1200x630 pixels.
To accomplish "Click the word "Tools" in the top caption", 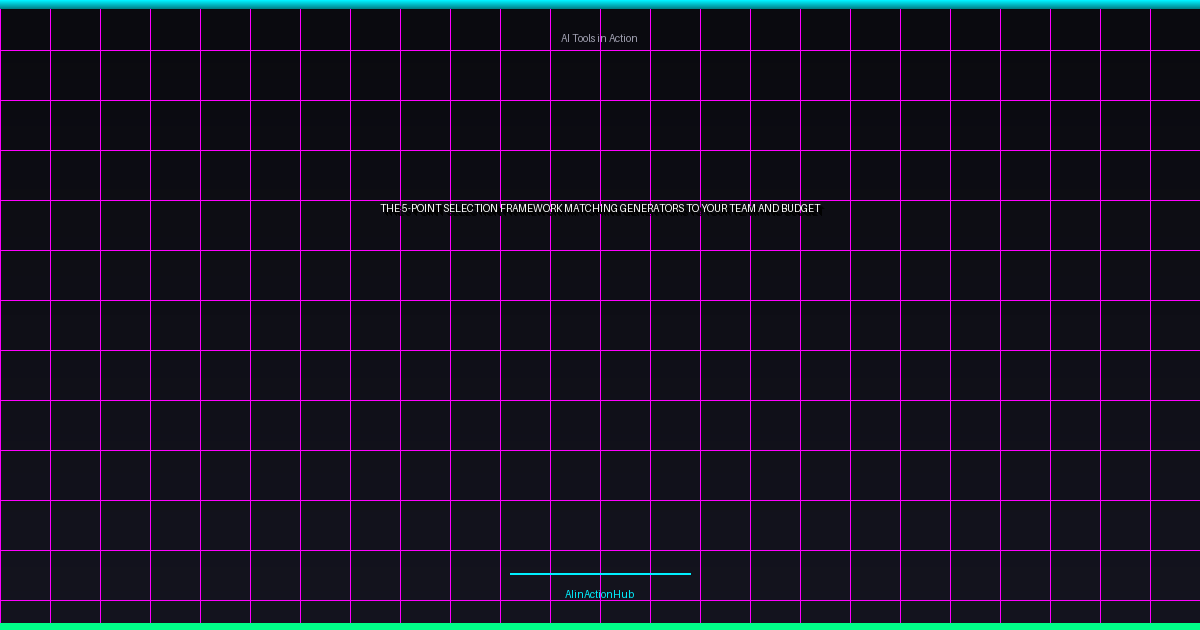I will tap(583, 38).
